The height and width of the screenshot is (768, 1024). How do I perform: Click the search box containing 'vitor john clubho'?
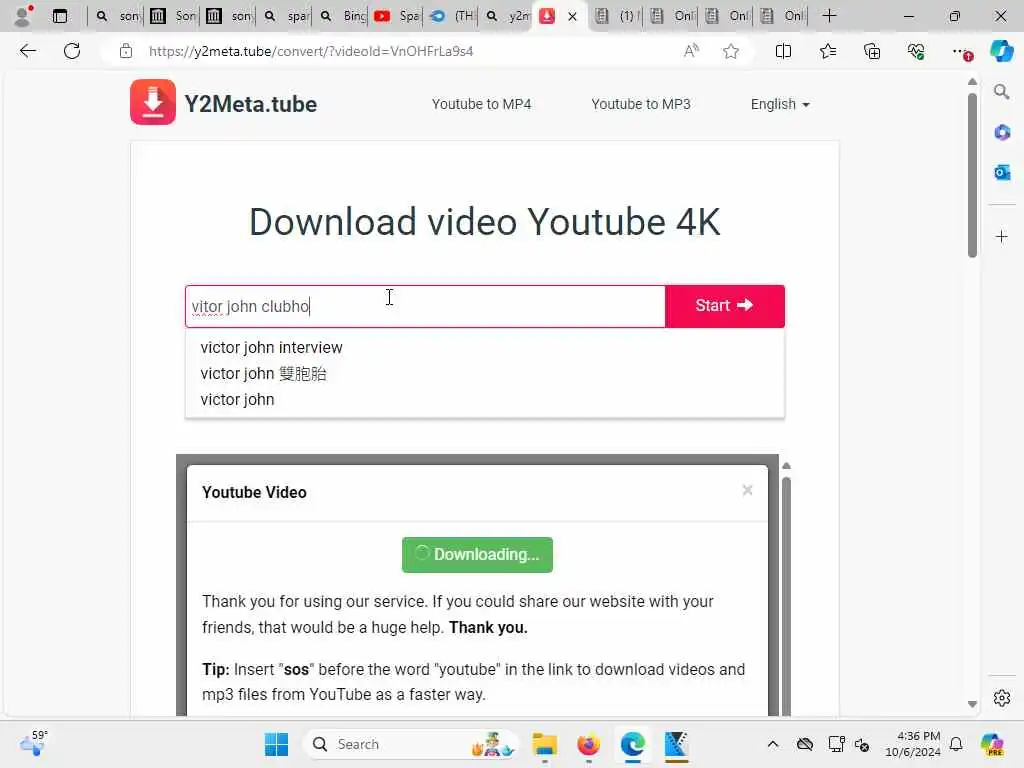pos(425,306)
